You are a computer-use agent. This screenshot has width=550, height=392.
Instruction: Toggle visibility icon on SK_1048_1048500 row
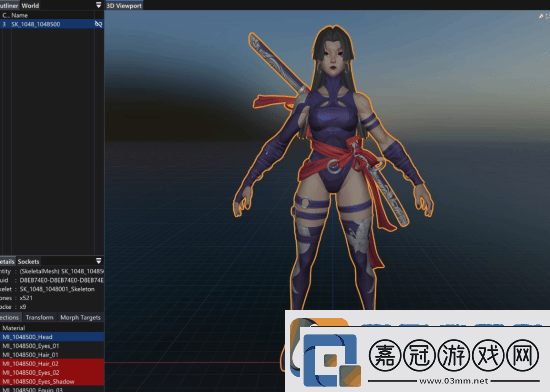(x=99, y=24)
